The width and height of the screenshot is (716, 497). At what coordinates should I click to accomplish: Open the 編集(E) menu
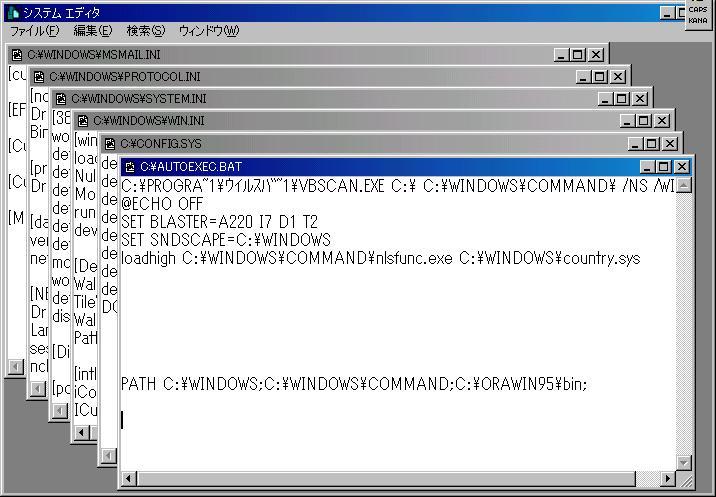tap(93, 31)
